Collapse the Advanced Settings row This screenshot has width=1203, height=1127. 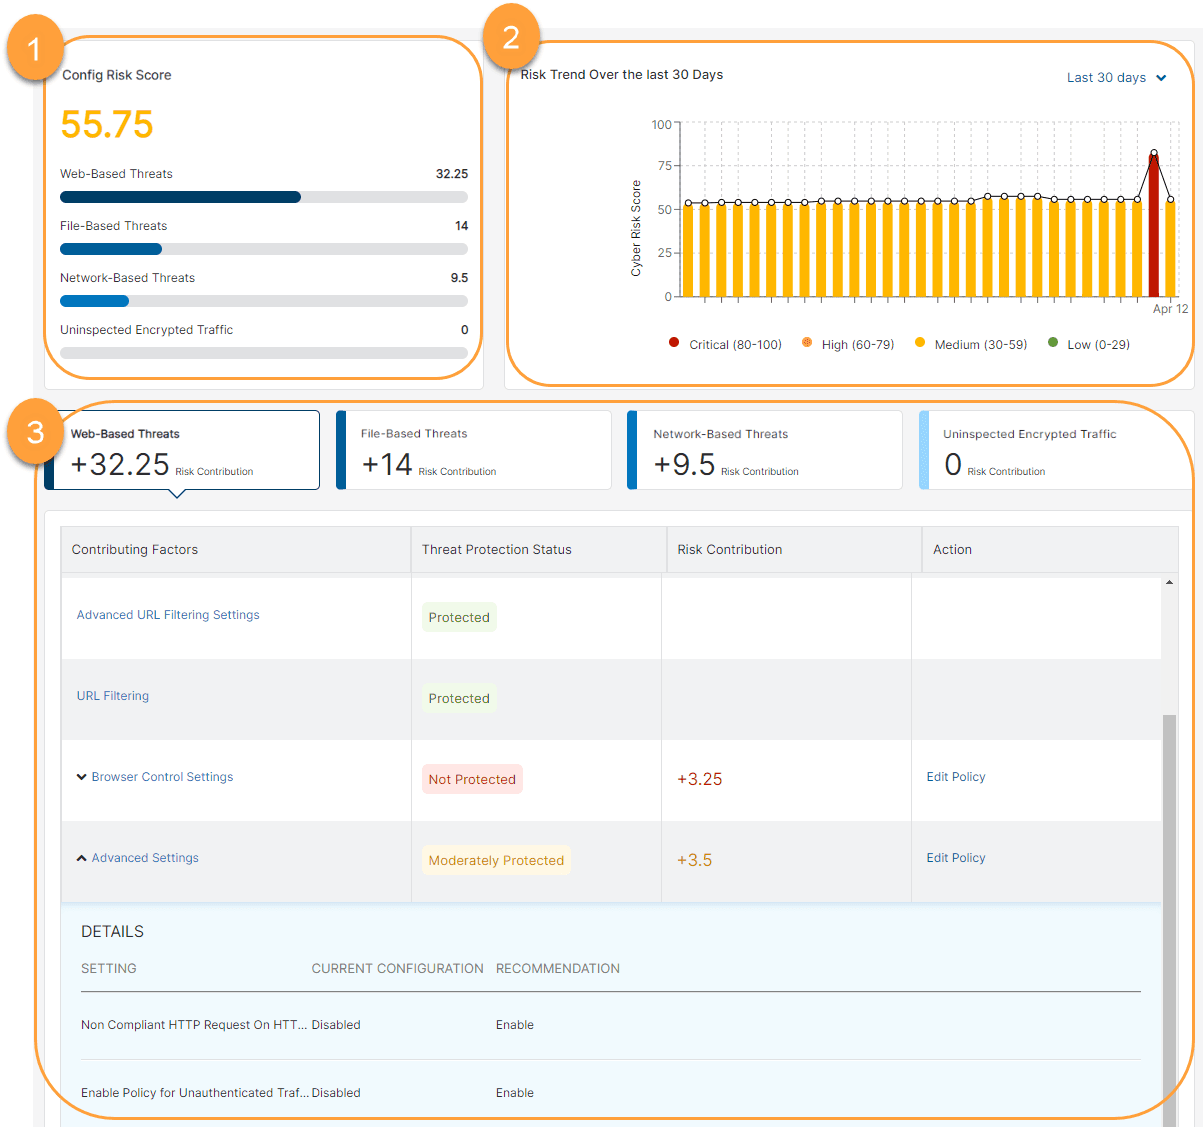point(82,858)
